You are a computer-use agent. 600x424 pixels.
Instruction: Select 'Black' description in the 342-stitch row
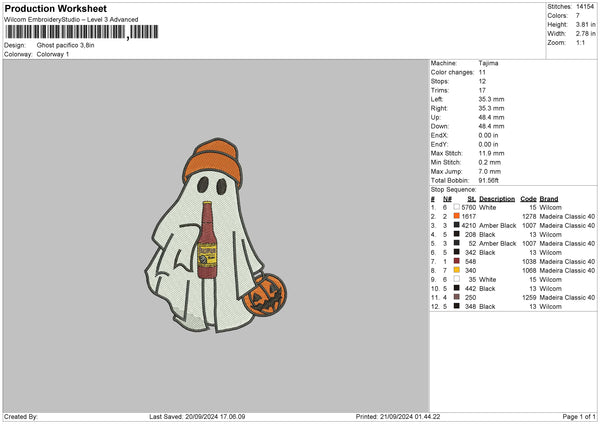click(487, 253)
